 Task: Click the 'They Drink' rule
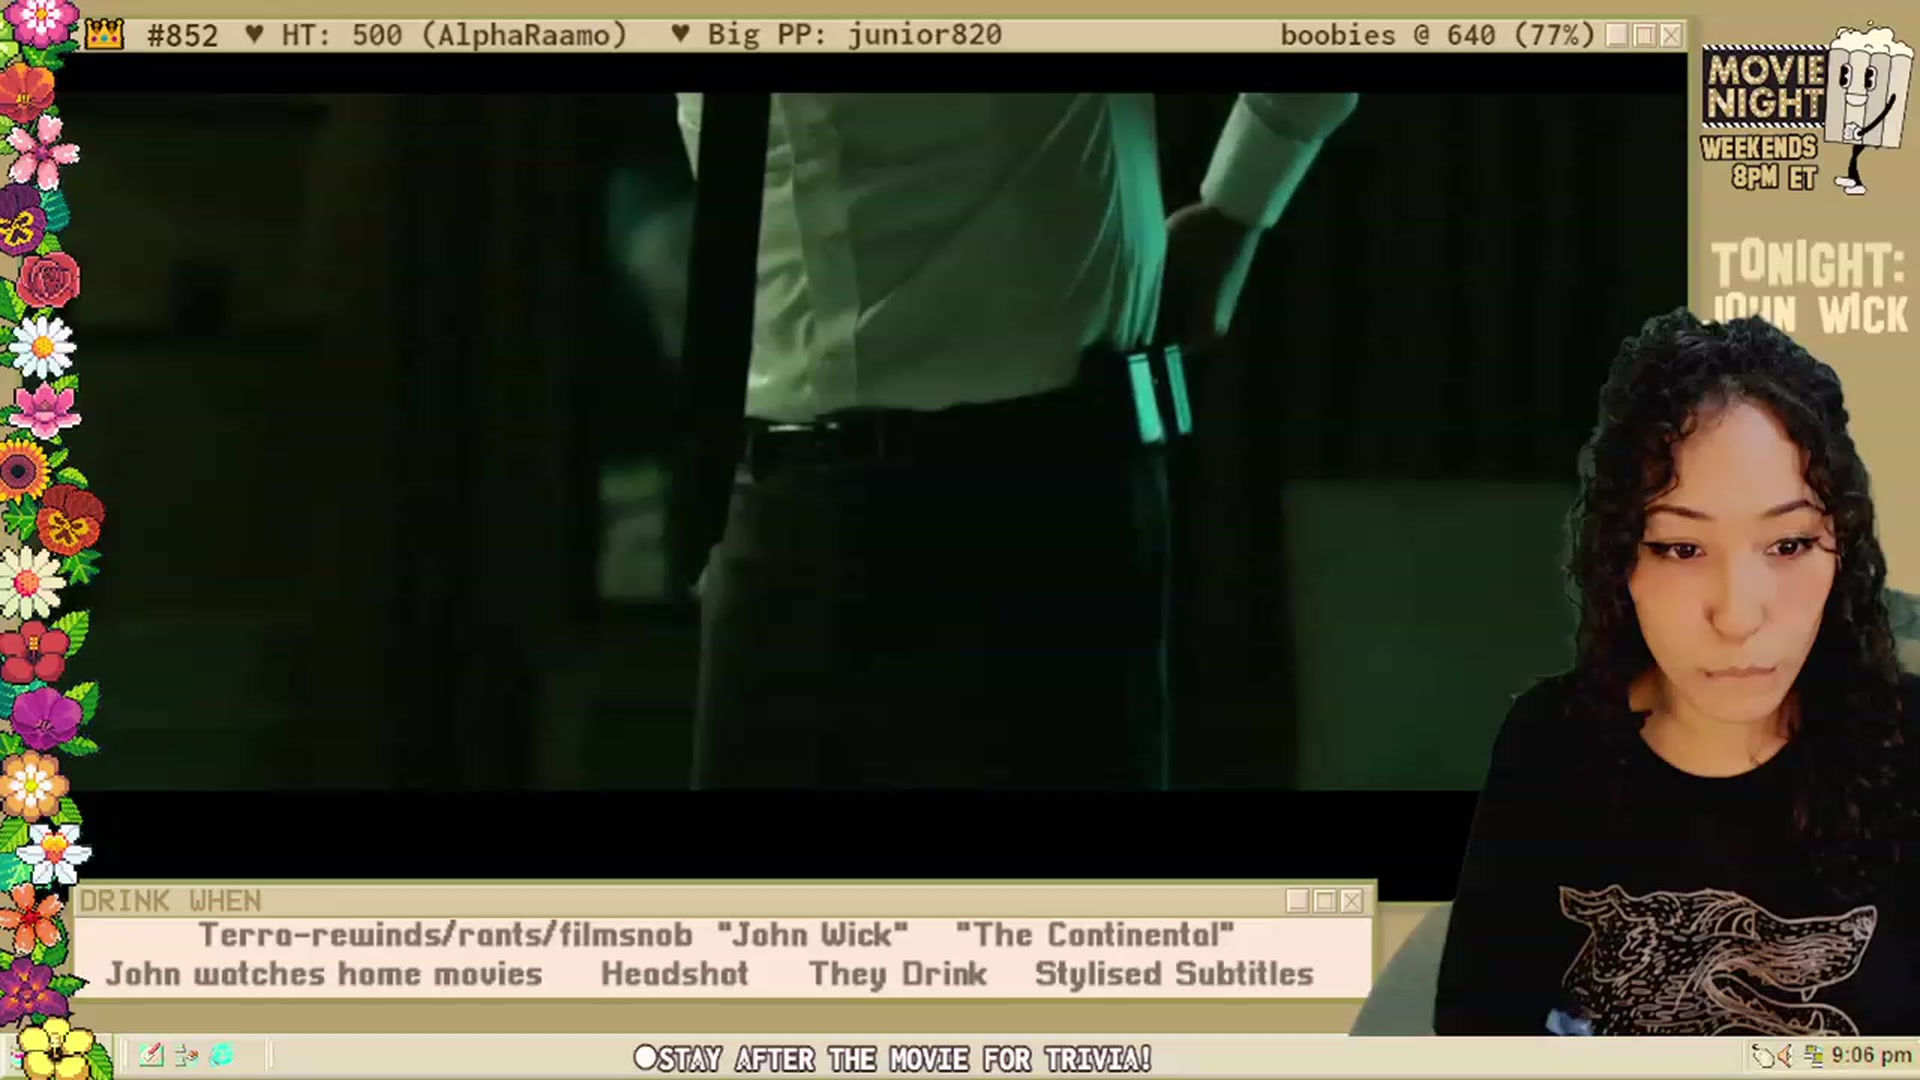pyautogui.click(x=898, y=974)
